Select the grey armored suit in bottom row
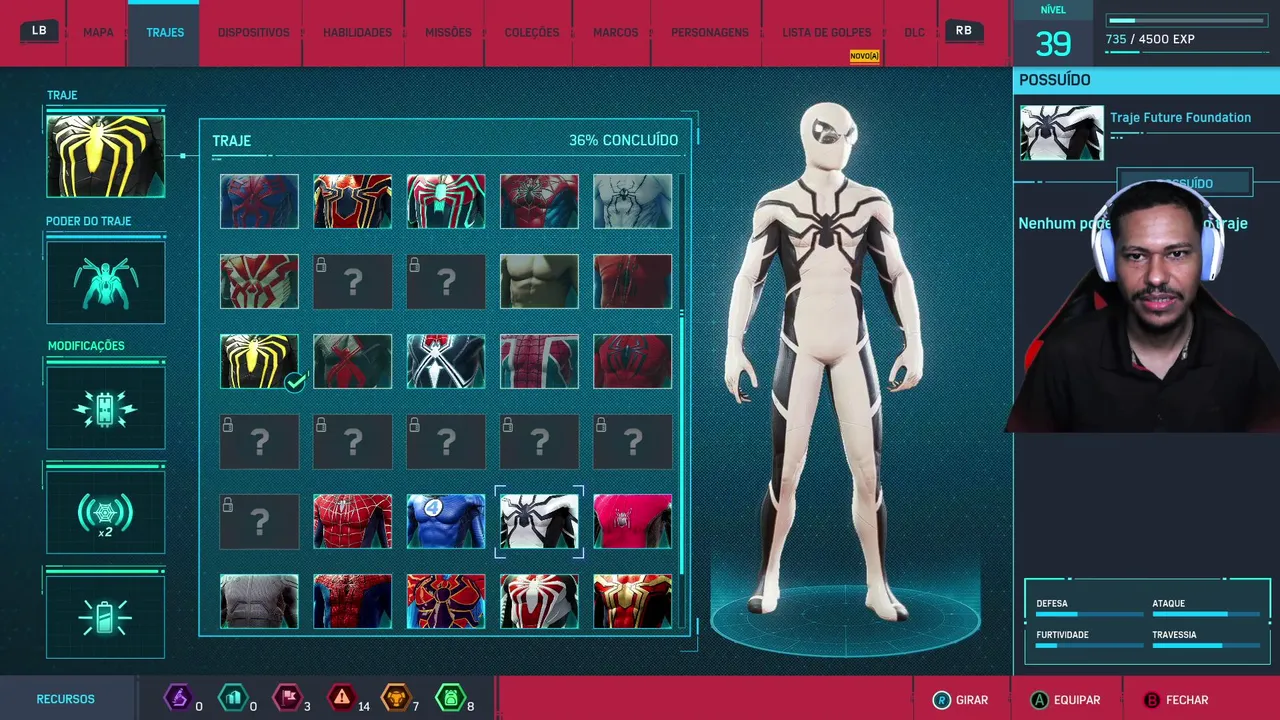1280x720 pixels. click(x=259, y=601)
